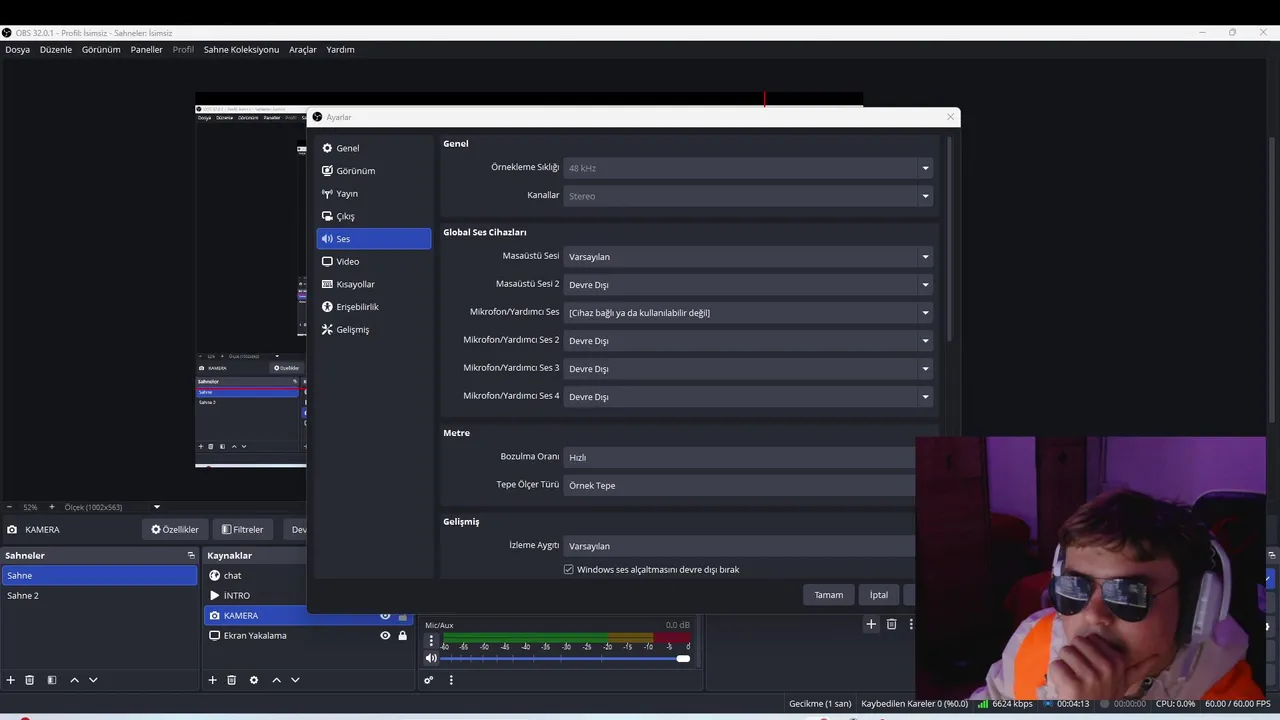Zoom out the preview with minus icon
This screenshot has width=1280, height=720.
pos(10,507)
